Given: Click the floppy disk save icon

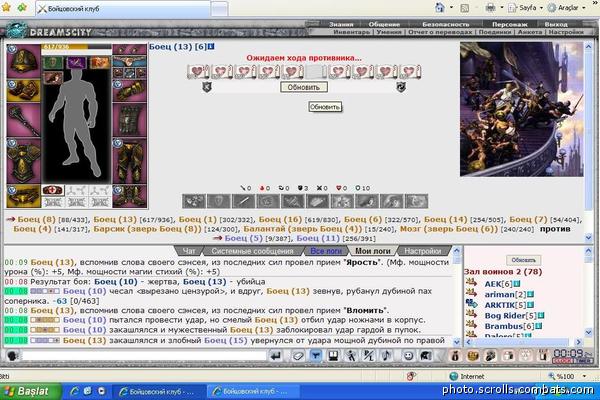Looking at the screenshot, I should pyautogui.click(x=333, y=356).
